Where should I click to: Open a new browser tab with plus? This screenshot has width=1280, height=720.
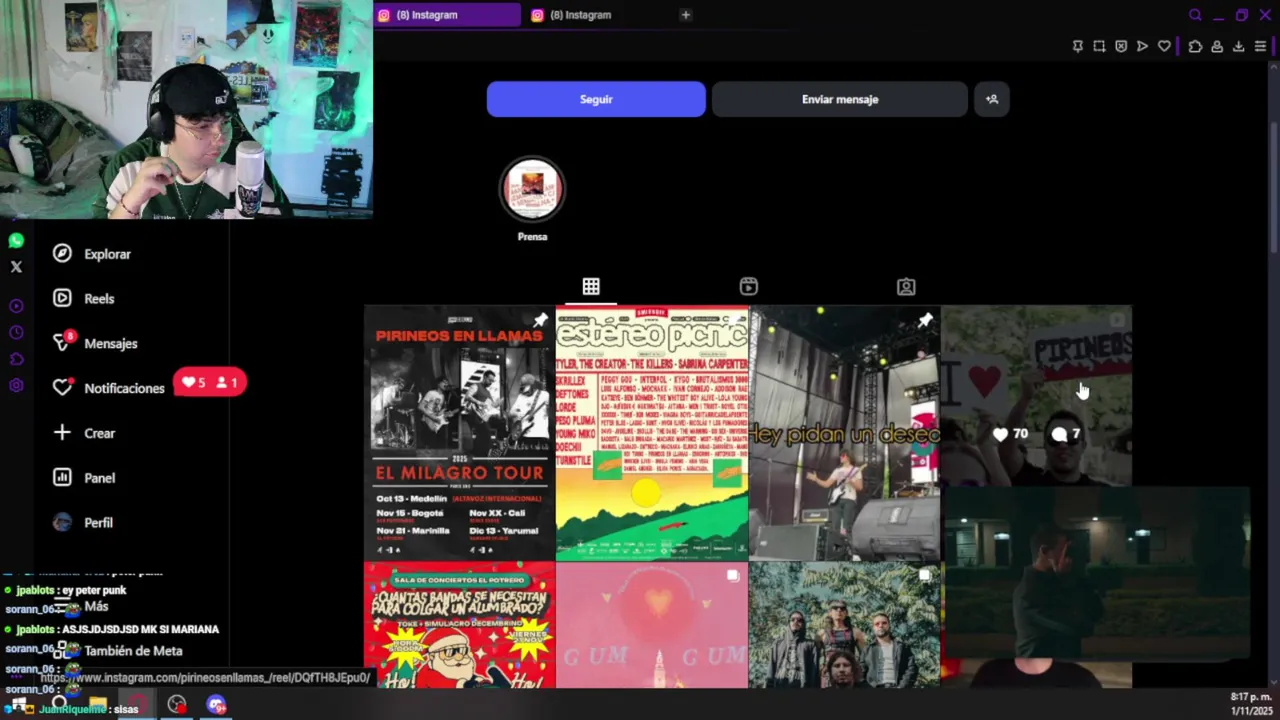point(685,15)
